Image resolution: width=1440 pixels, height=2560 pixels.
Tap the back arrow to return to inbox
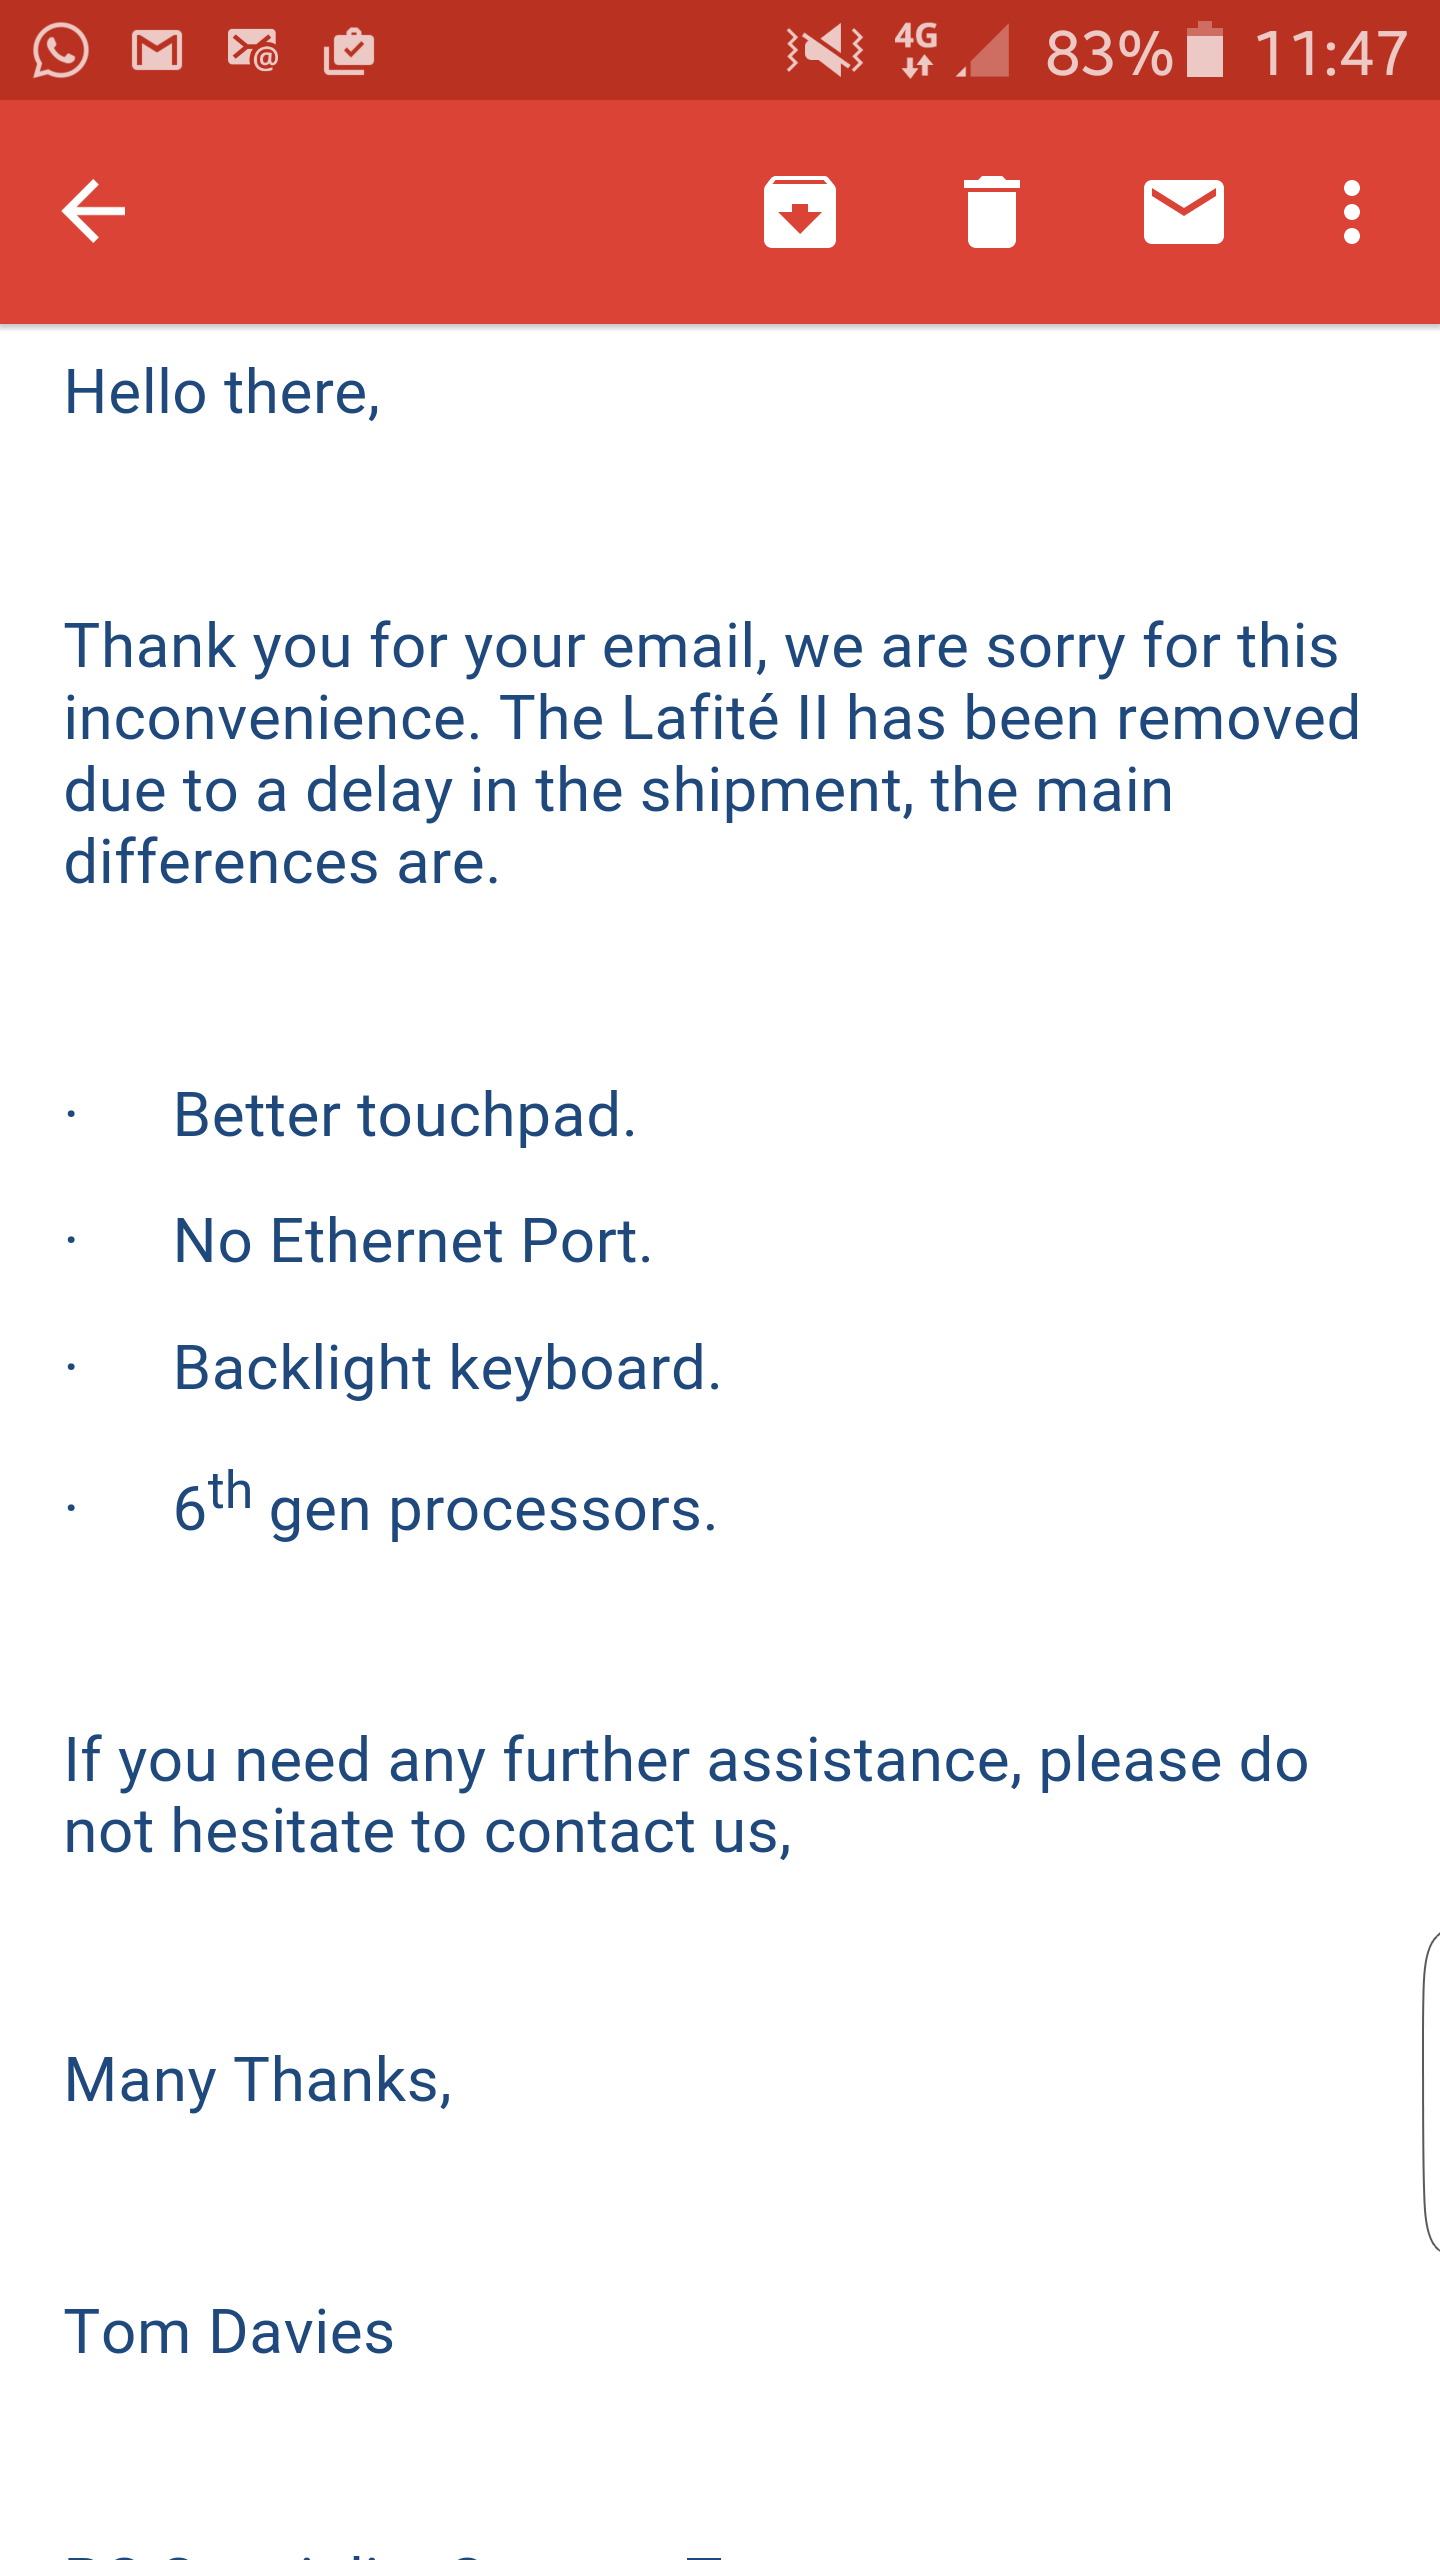point(93,211)
